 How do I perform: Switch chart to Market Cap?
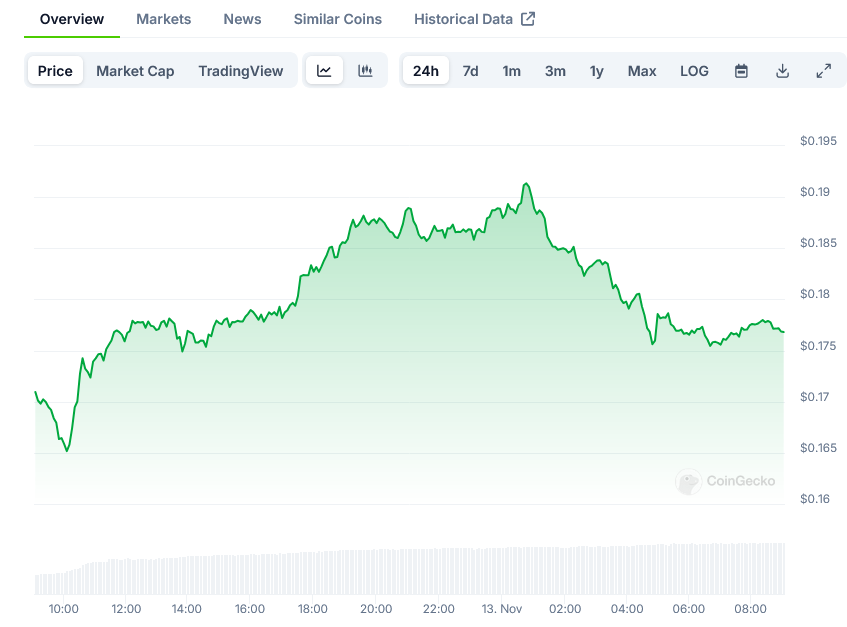click(x=135, y=71)
